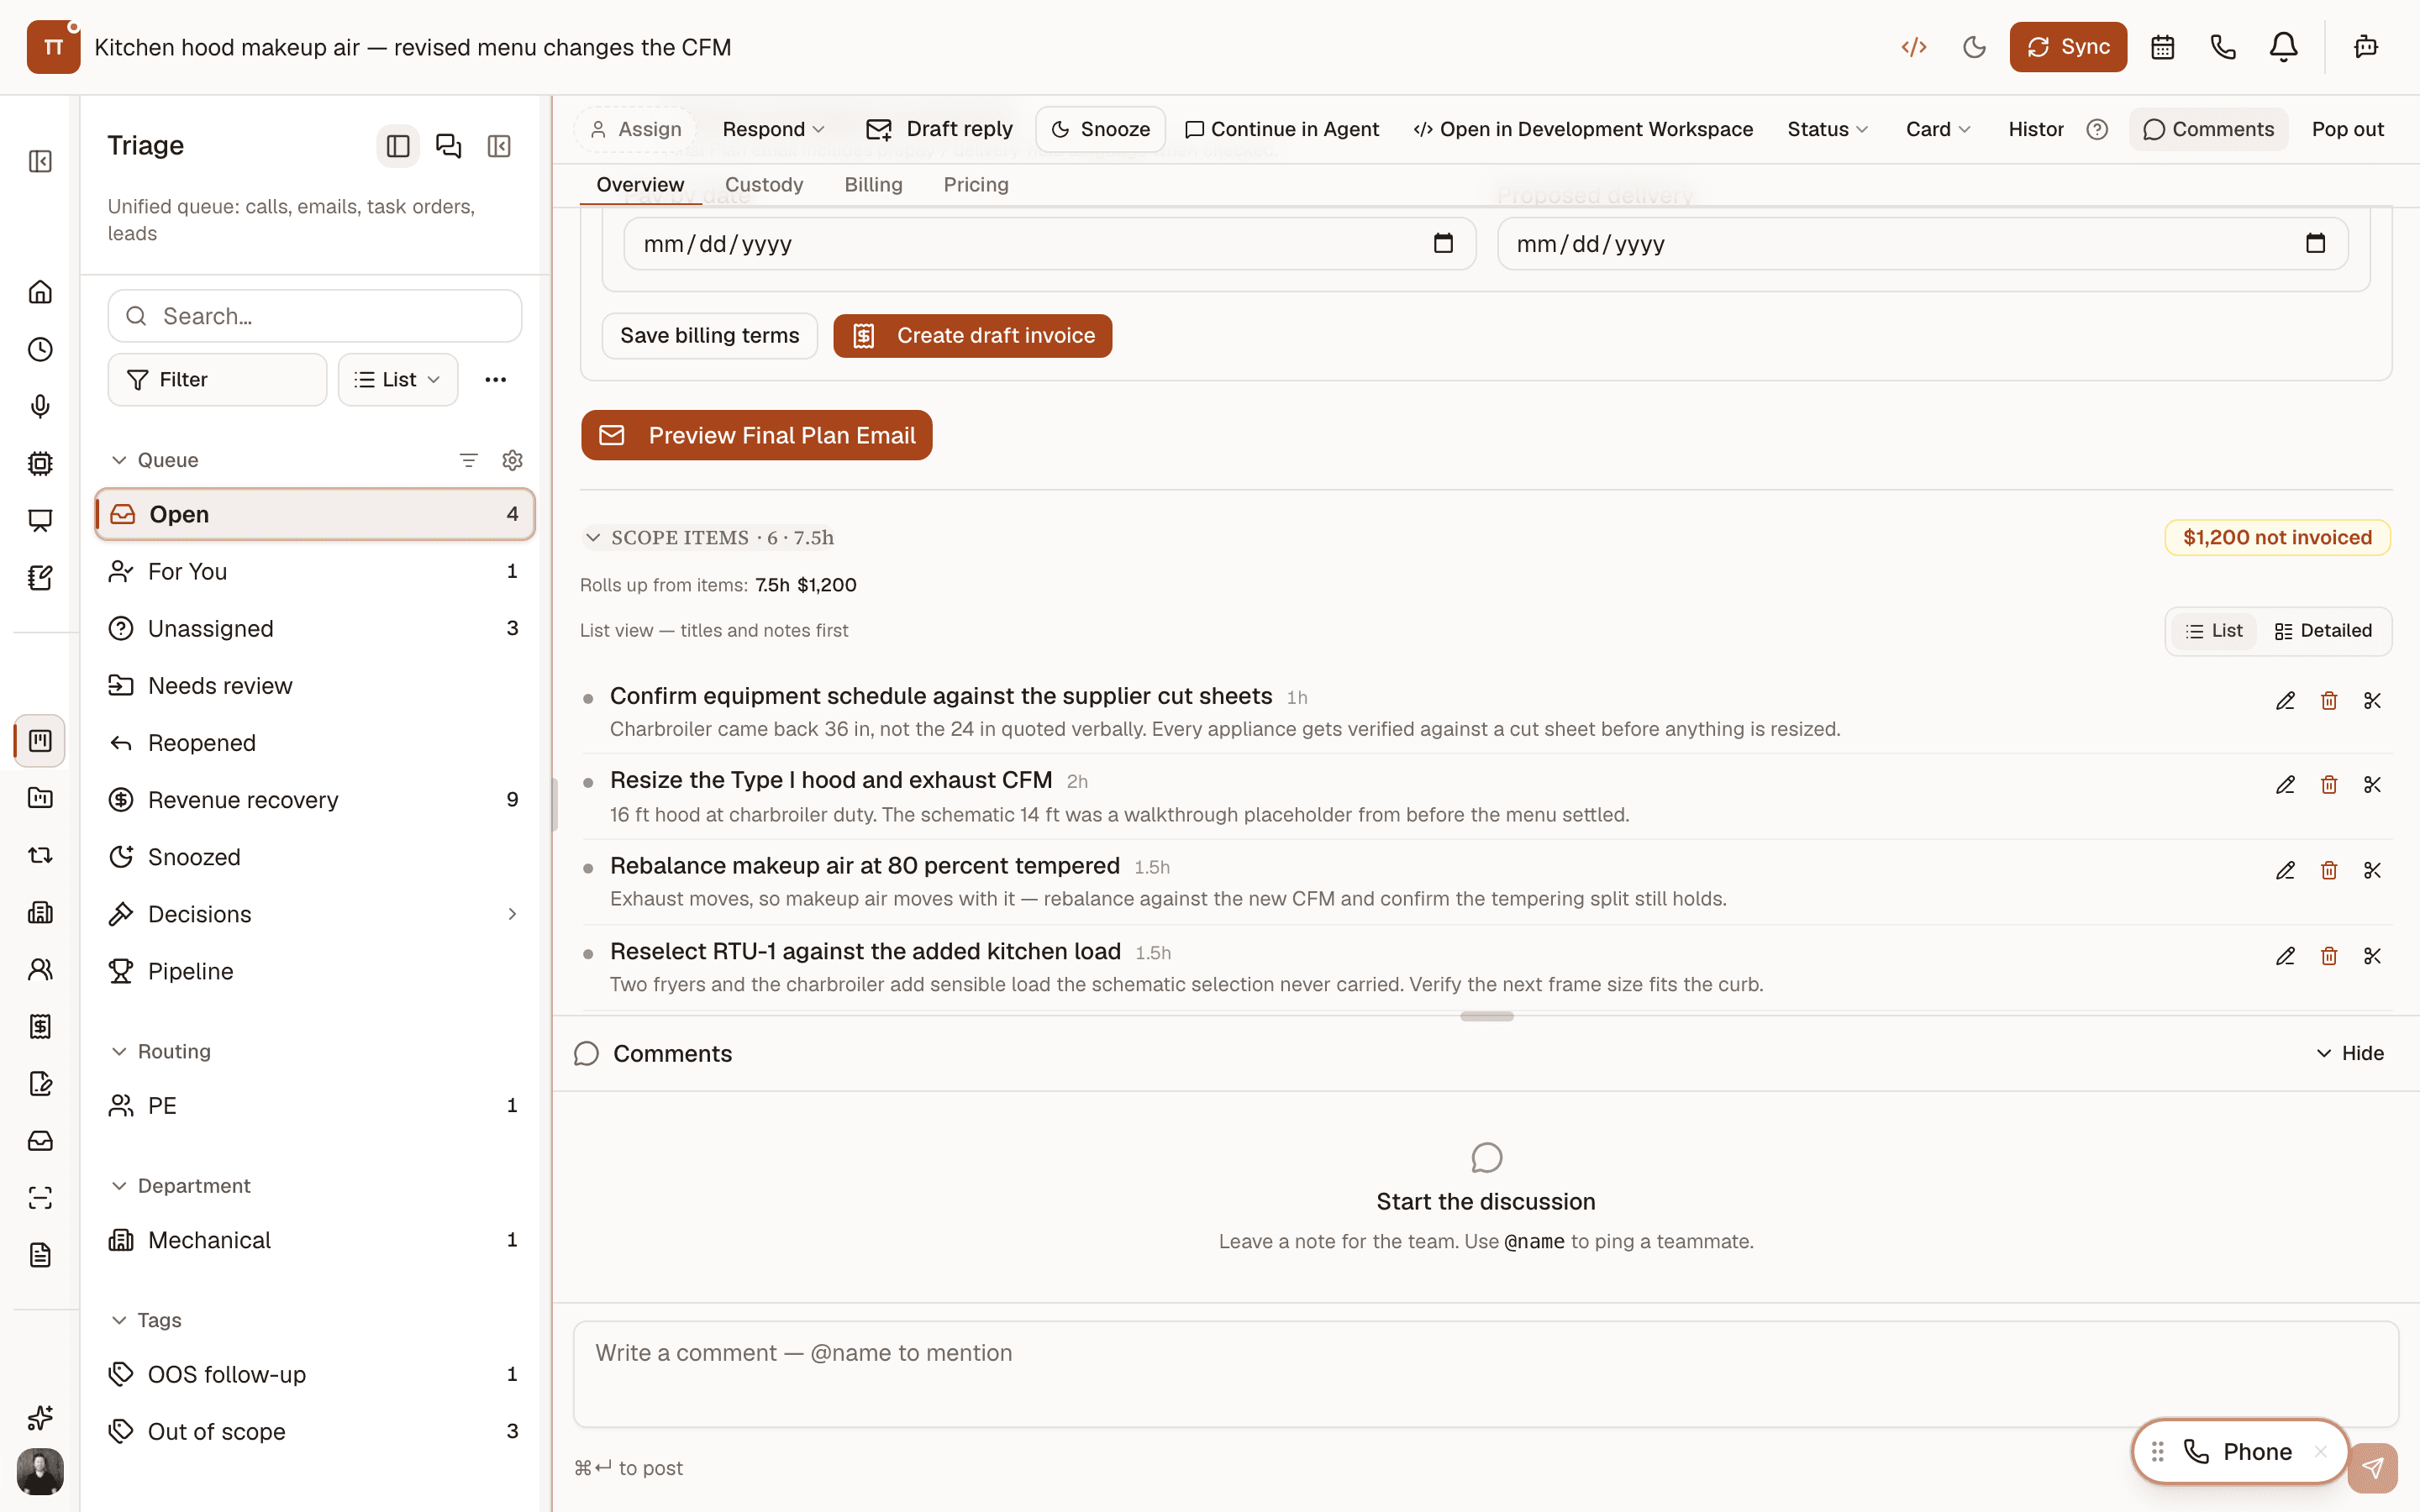Select the Open queue
Screen dimensions: 2420x1512
pos(315,514)
